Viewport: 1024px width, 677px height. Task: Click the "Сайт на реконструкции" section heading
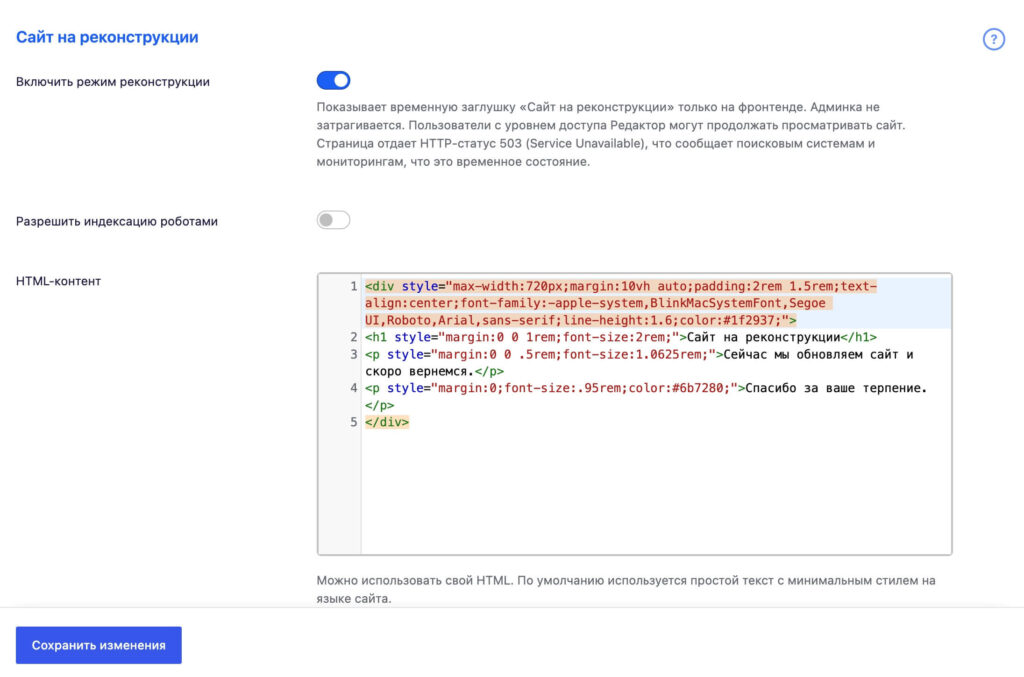[x=107, y=37]
